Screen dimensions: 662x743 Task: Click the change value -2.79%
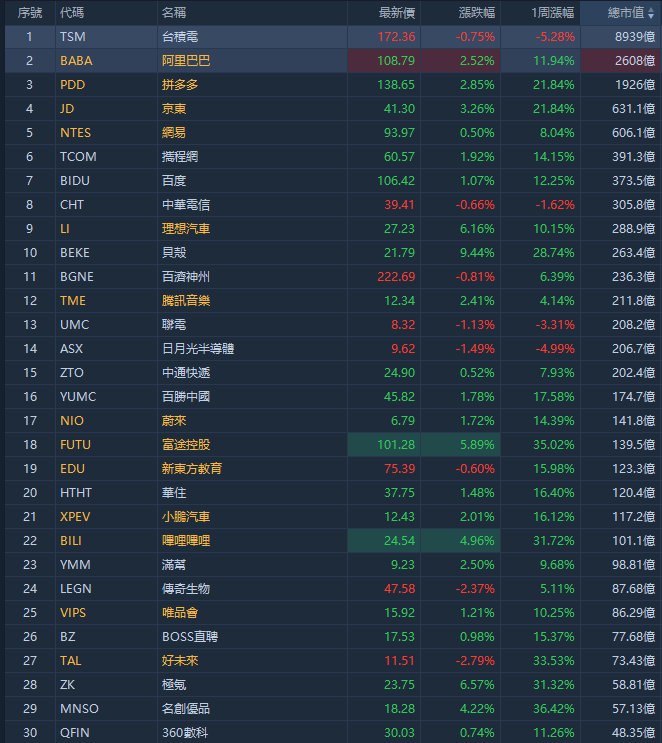(x=475, y=661)
